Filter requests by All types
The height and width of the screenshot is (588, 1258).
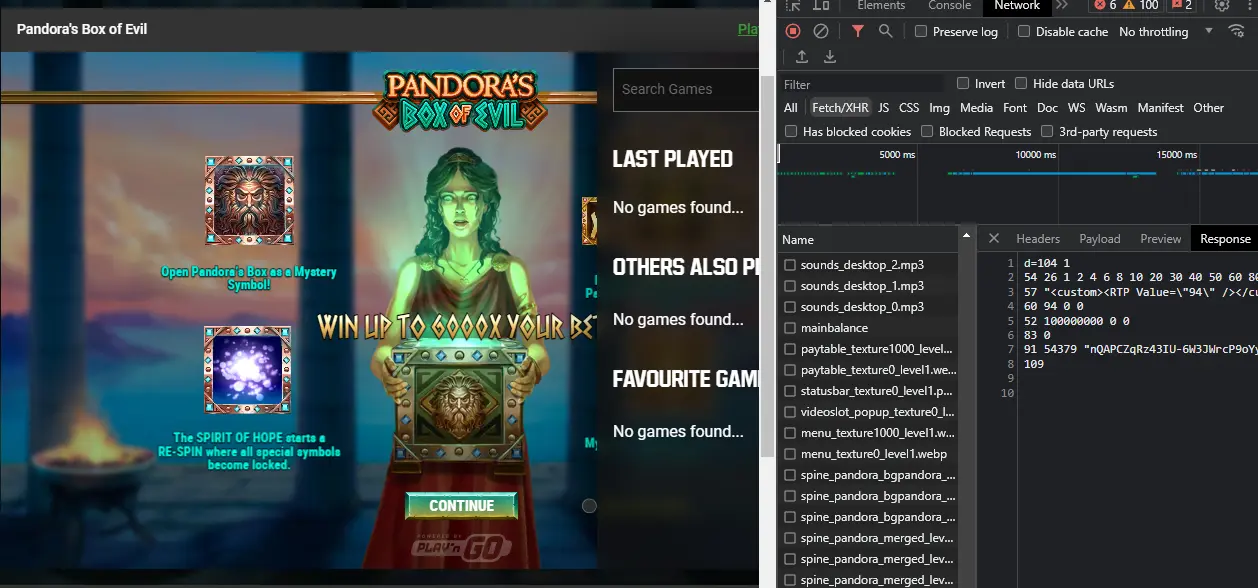(791, 107)
